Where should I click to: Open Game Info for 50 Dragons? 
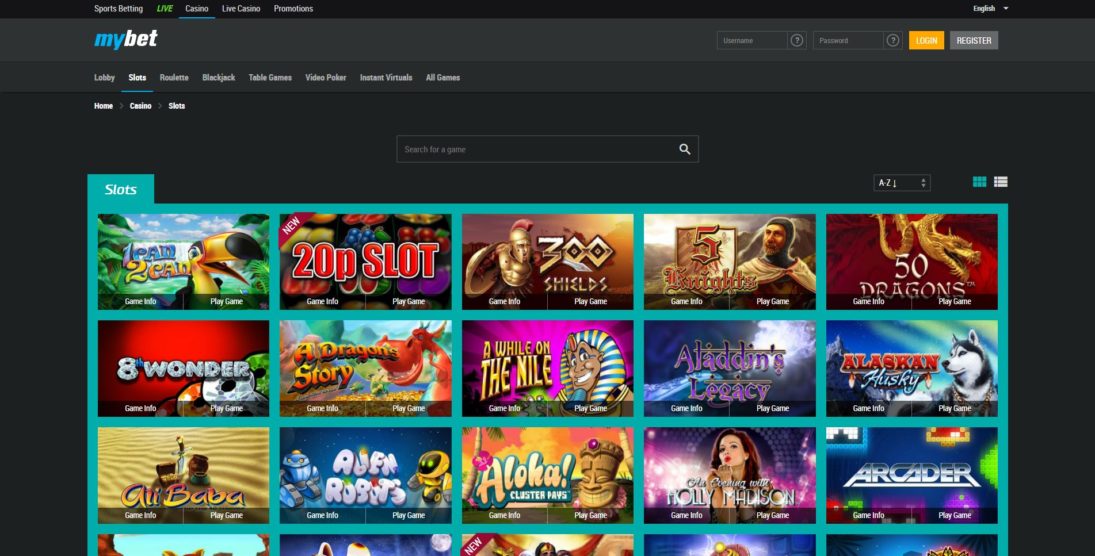[869, 302]
